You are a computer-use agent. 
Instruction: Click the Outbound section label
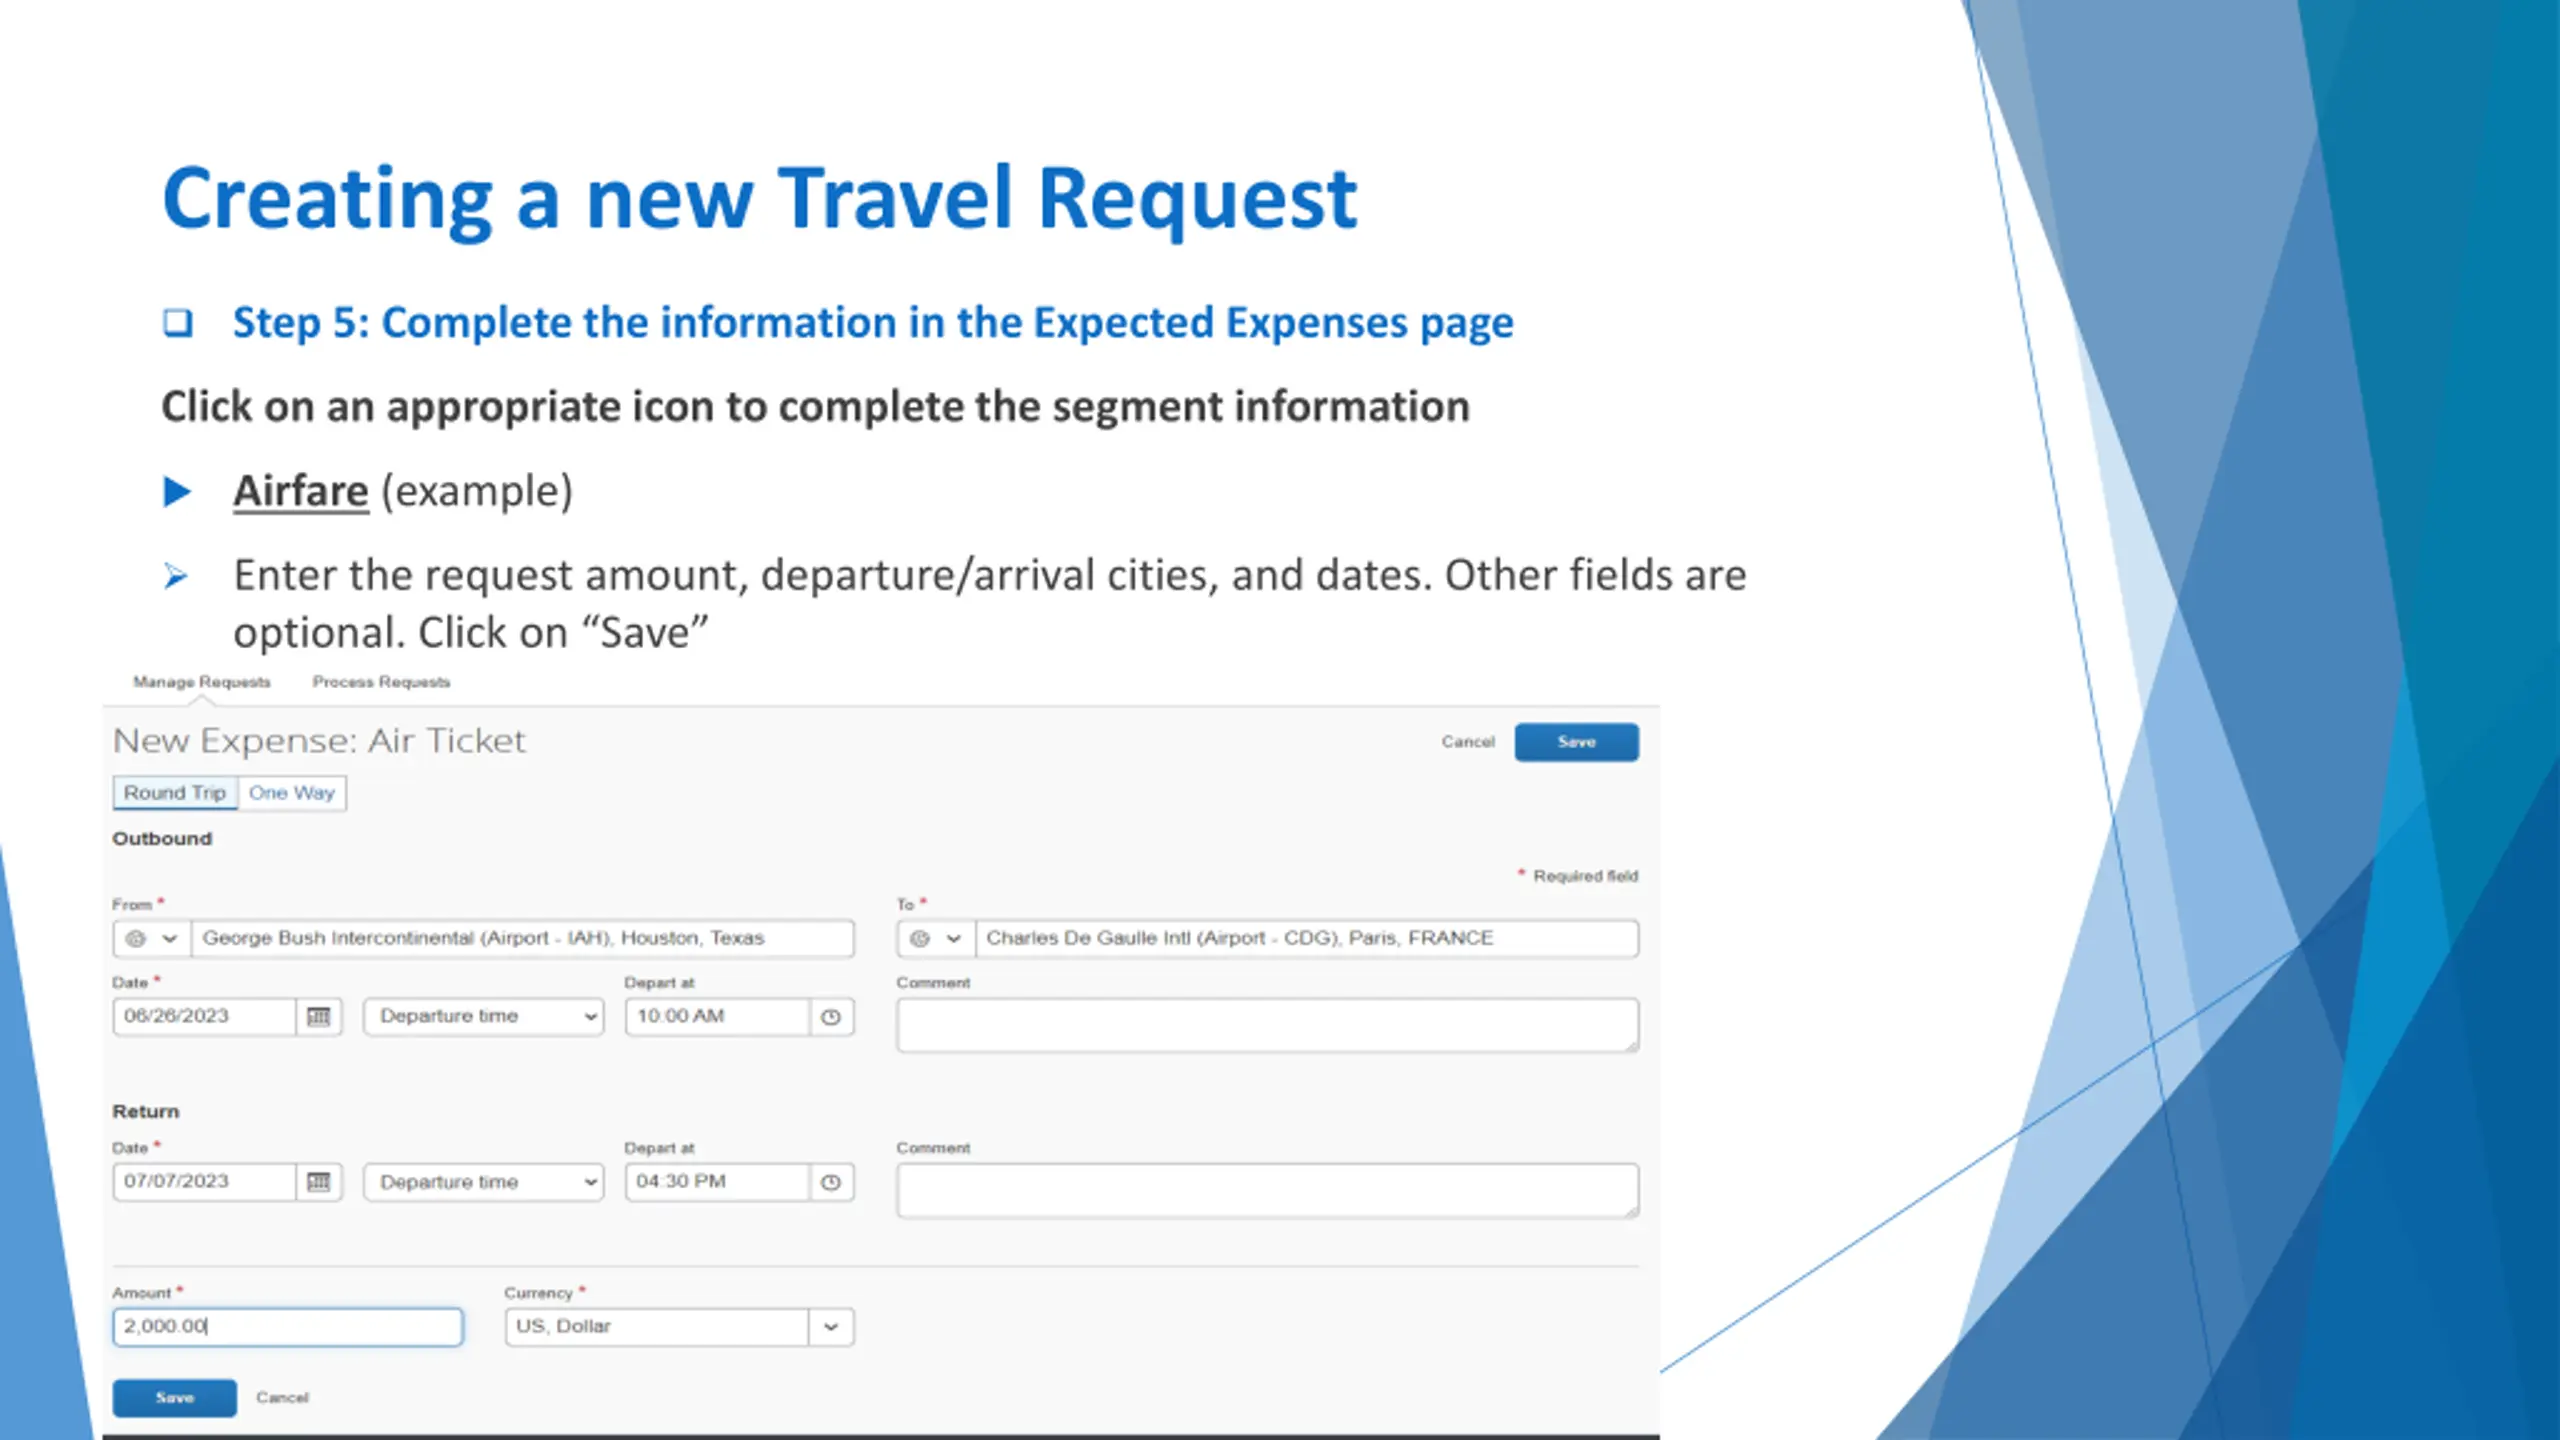click(x=162, y=839)
